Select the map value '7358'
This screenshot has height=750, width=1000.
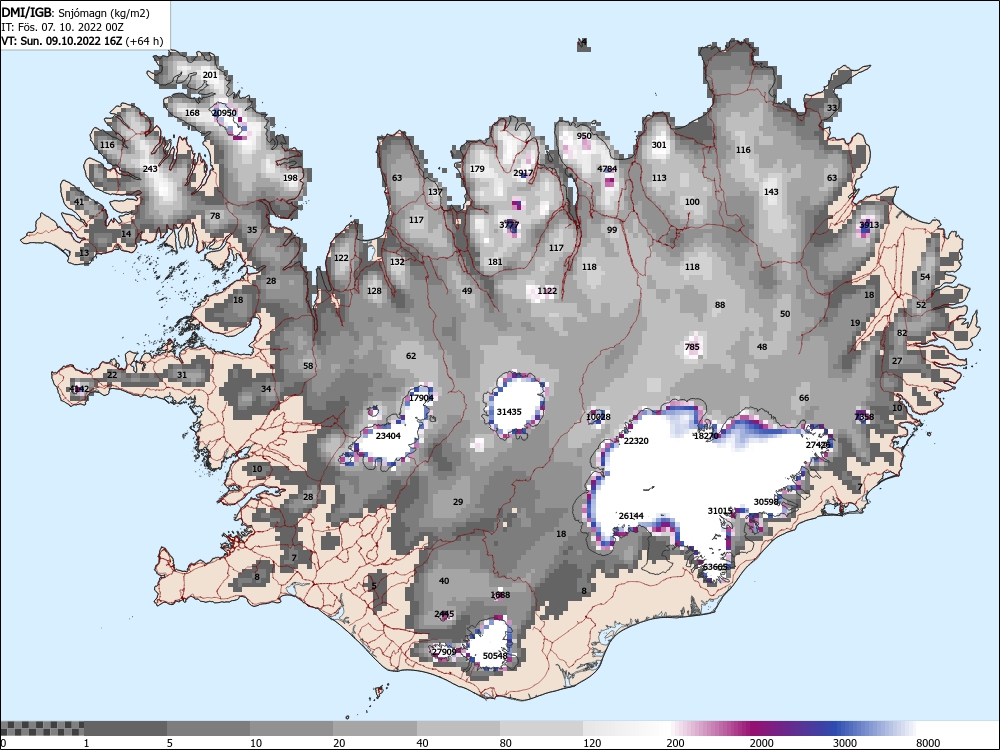point(864,417)
